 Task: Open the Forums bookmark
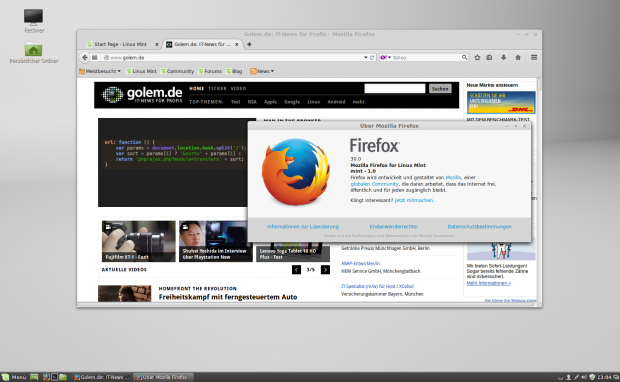(x=210, y=71)
